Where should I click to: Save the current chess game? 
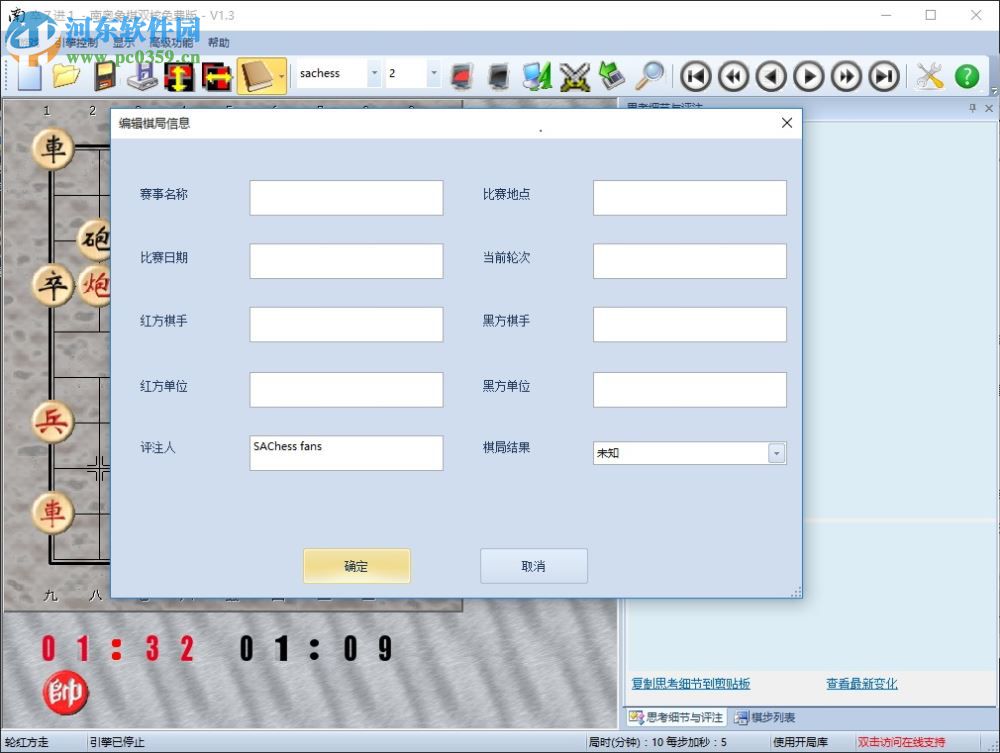[x=105, y=76]
